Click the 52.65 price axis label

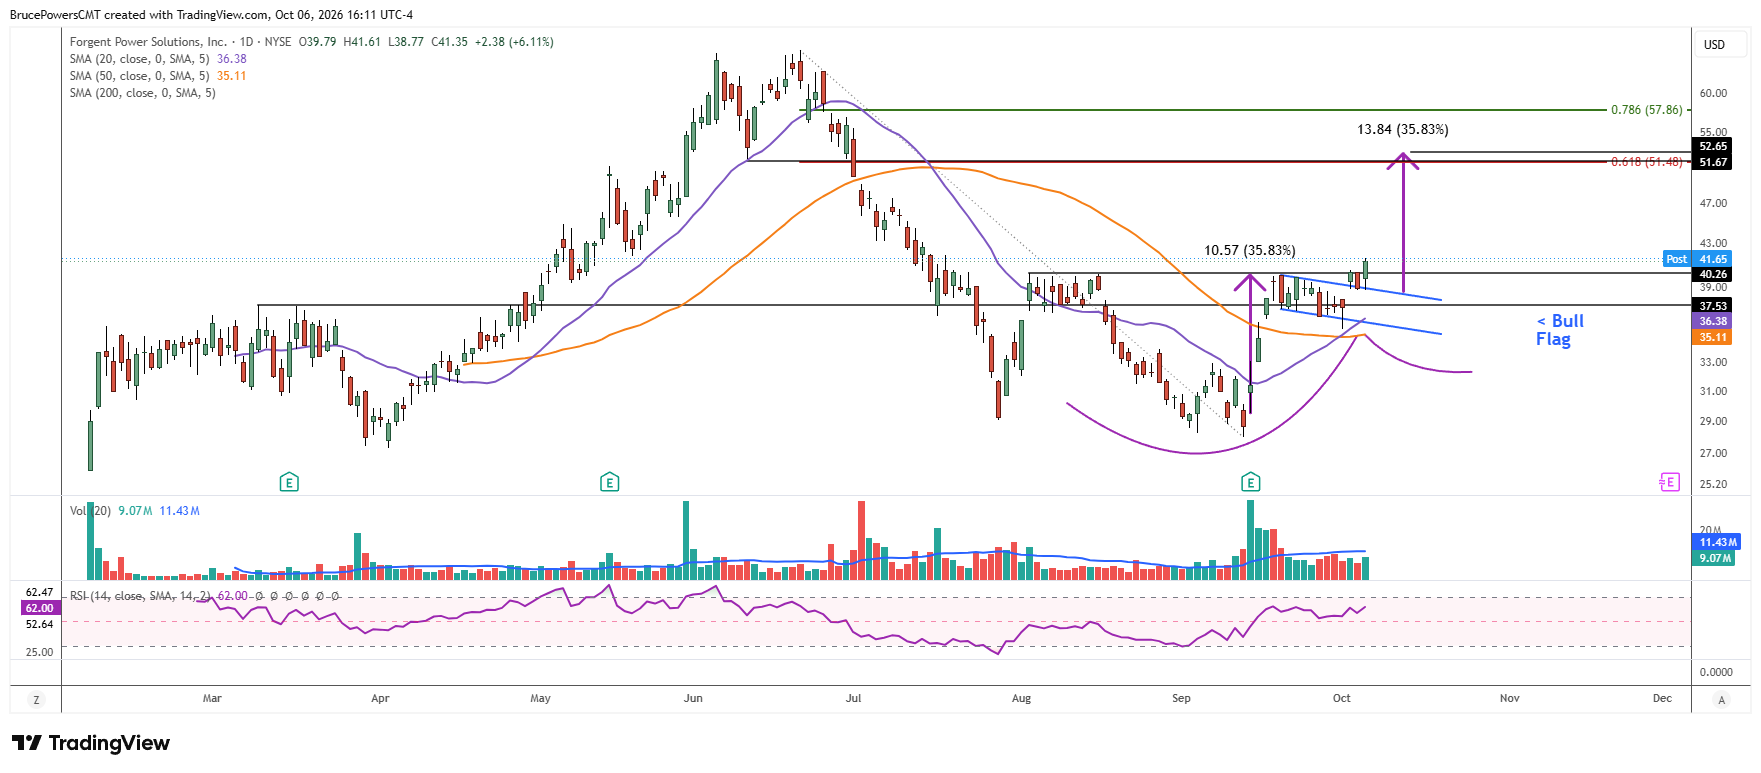1713,146
